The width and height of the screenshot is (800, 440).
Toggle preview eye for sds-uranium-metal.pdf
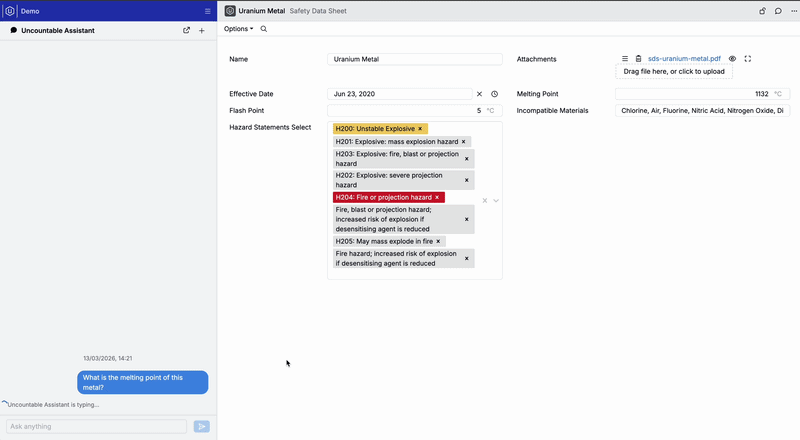(x=732, y=59)
